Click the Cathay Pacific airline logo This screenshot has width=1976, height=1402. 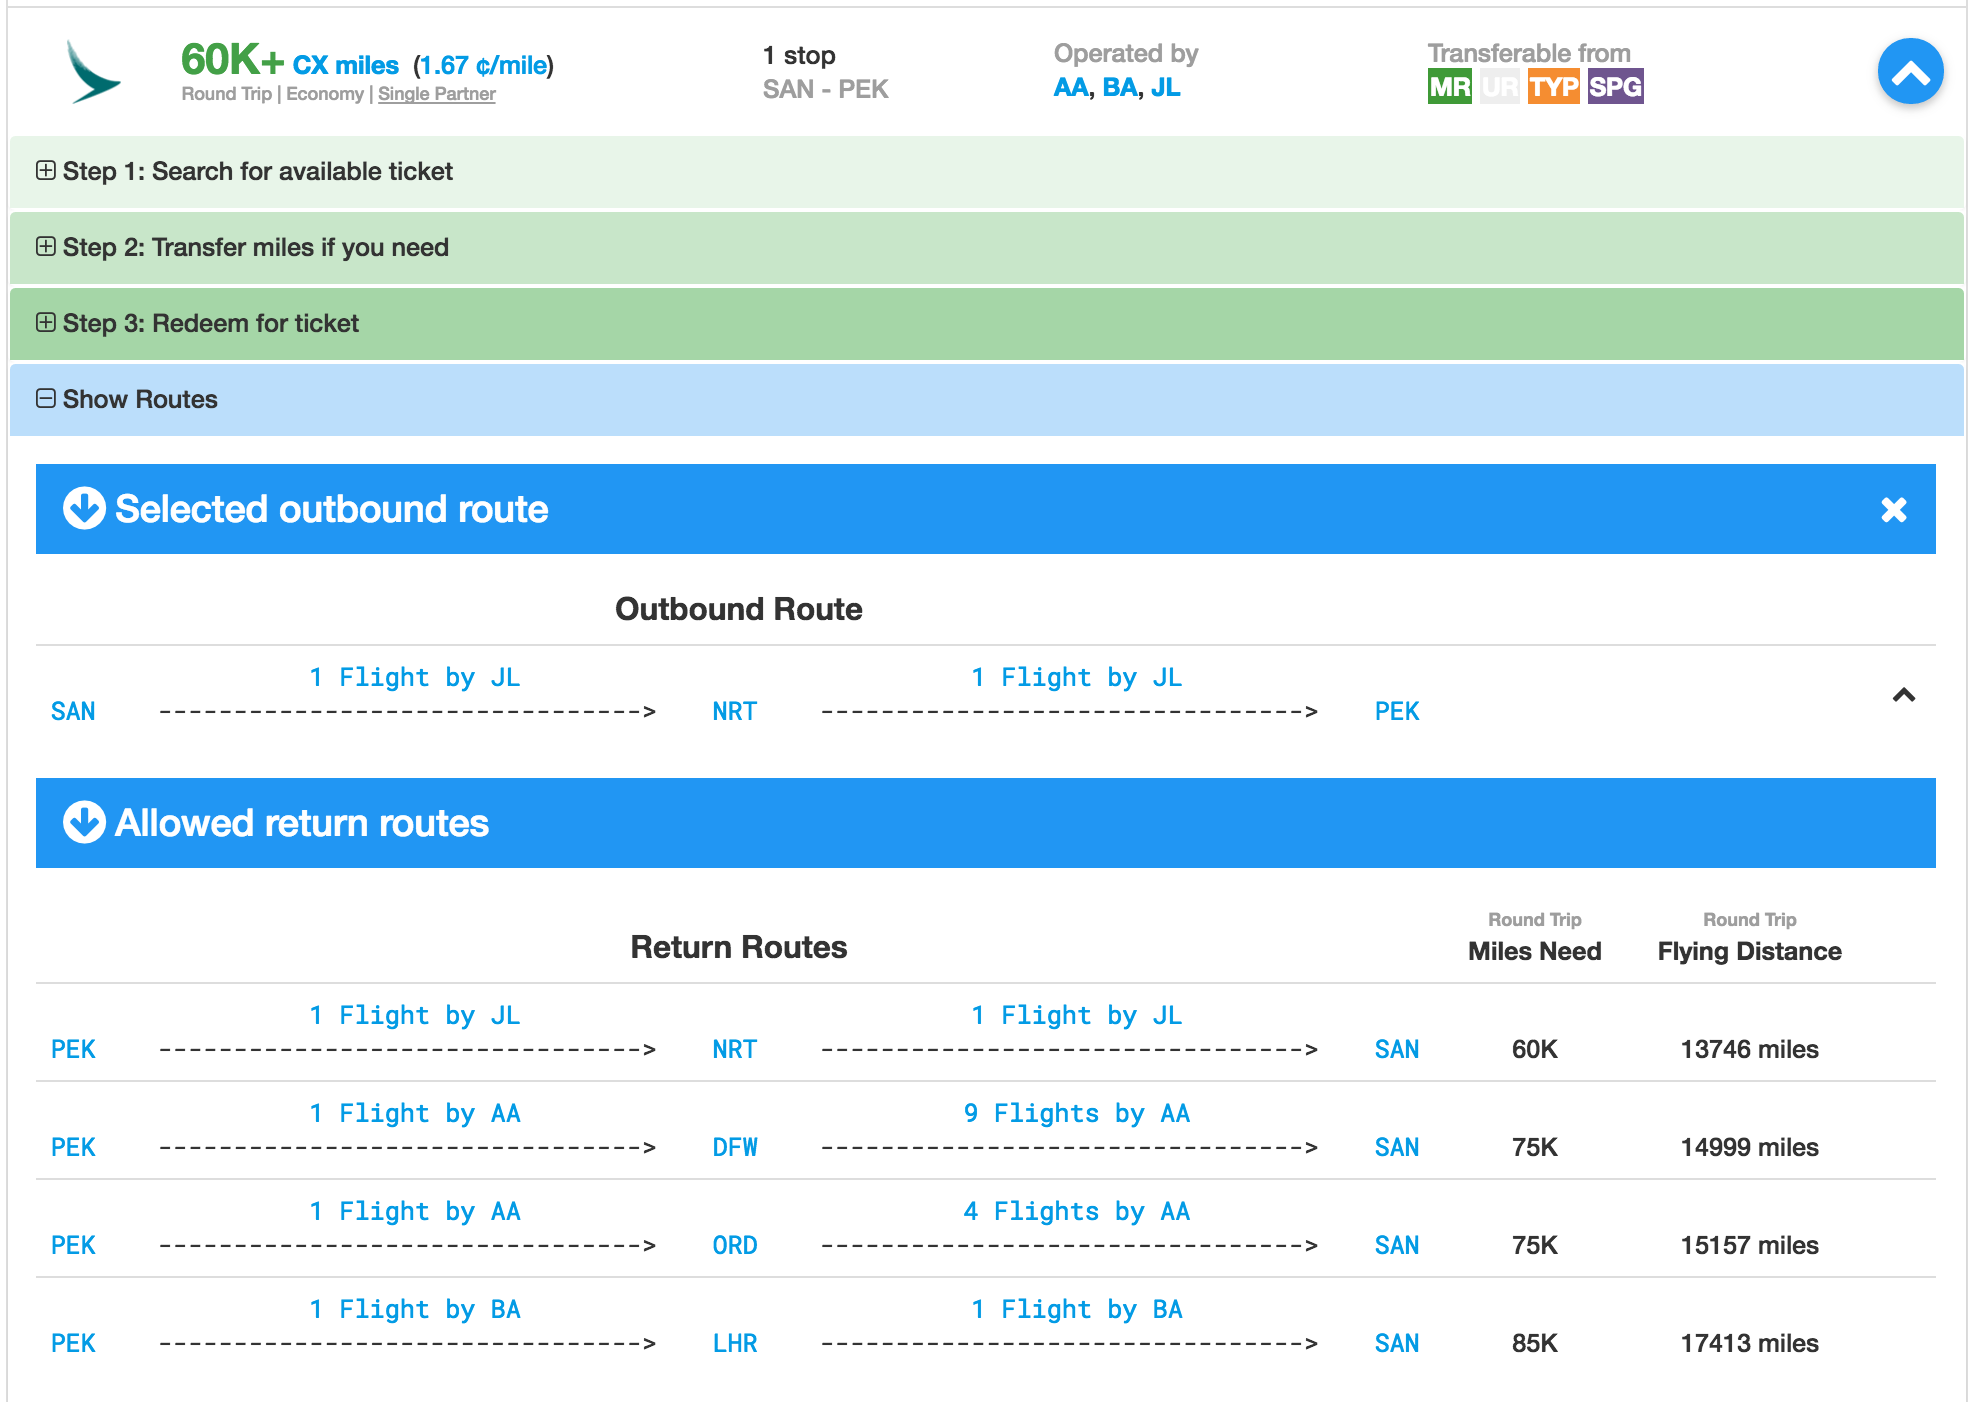93,72
